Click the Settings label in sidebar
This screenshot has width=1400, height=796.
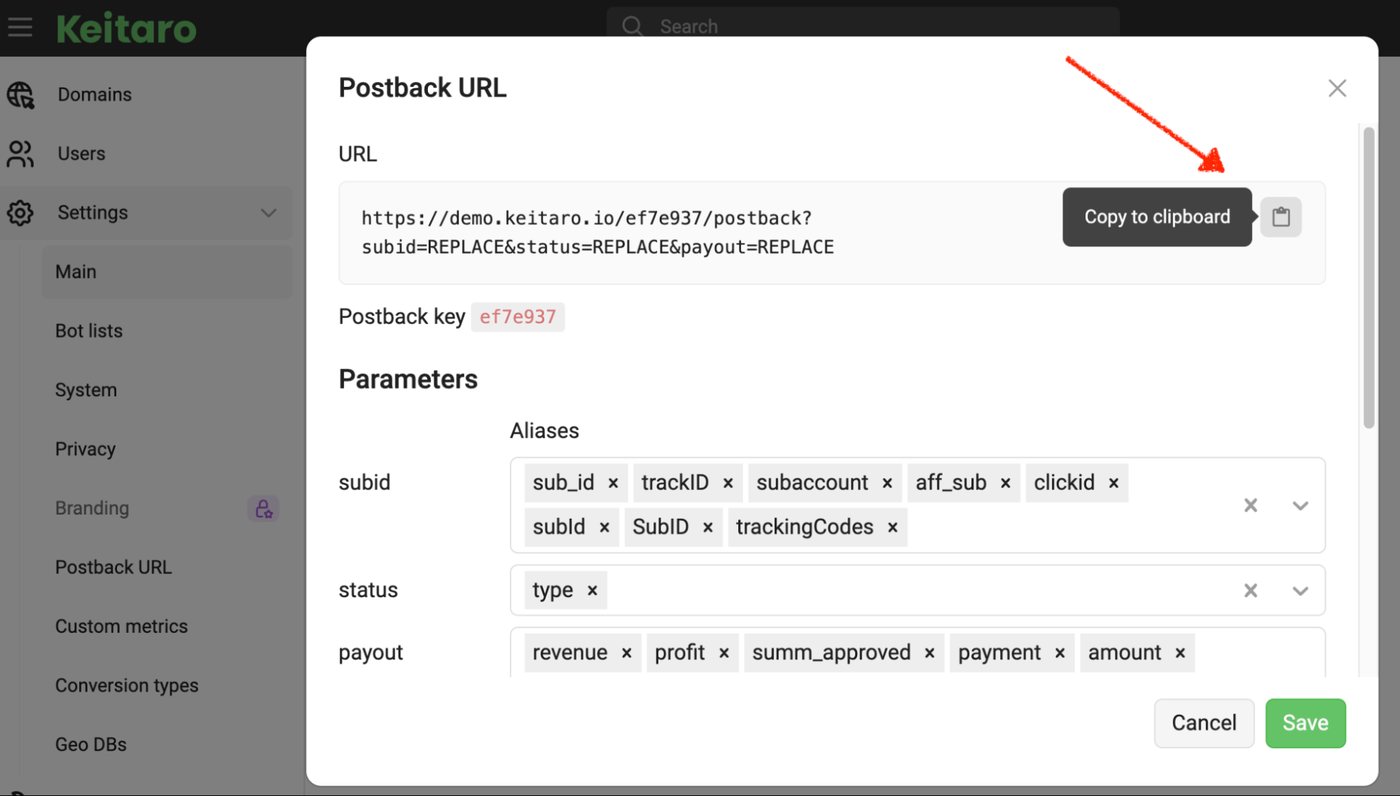point(93,213)
